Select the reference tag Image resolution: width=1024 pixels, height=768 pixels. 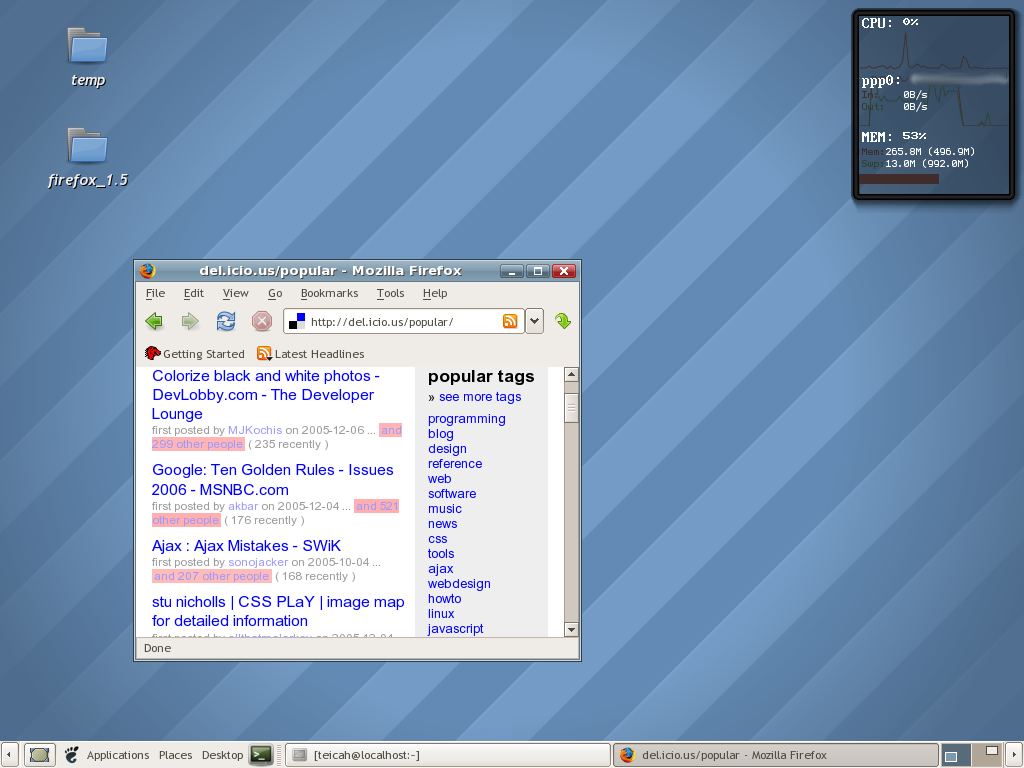455,464
